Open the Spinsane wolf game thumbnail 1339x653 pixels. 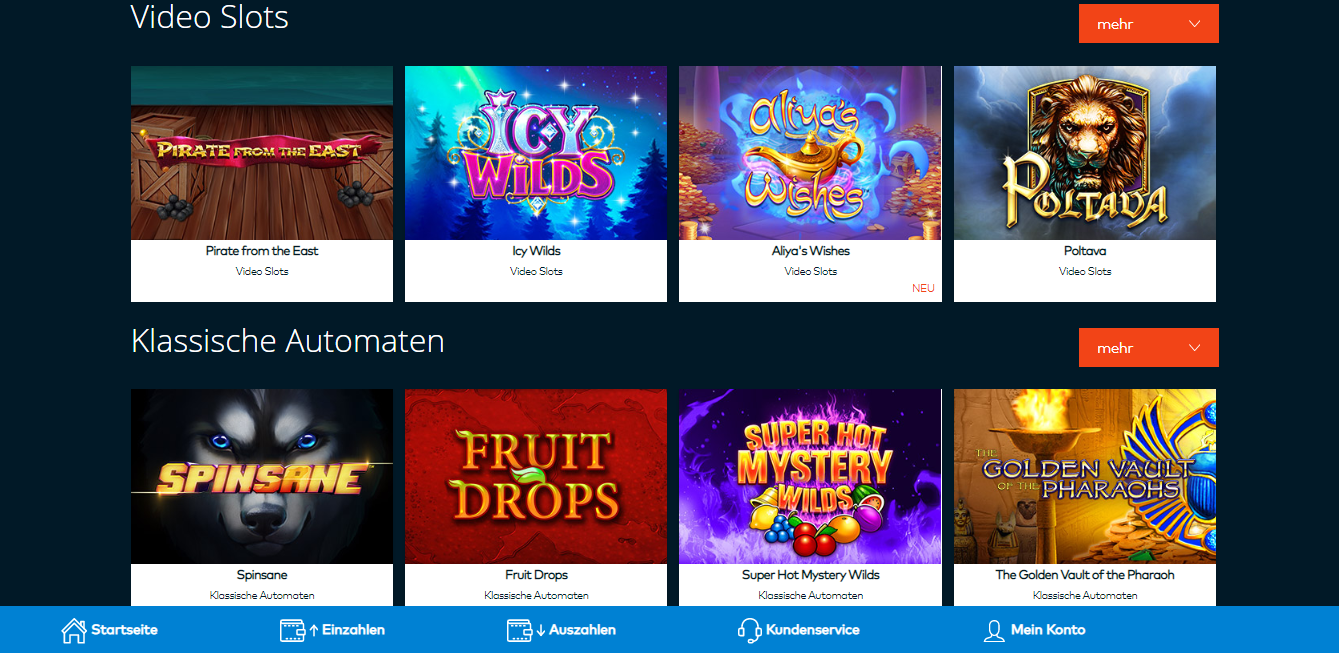pyautogui.click(x=262, y=476)
